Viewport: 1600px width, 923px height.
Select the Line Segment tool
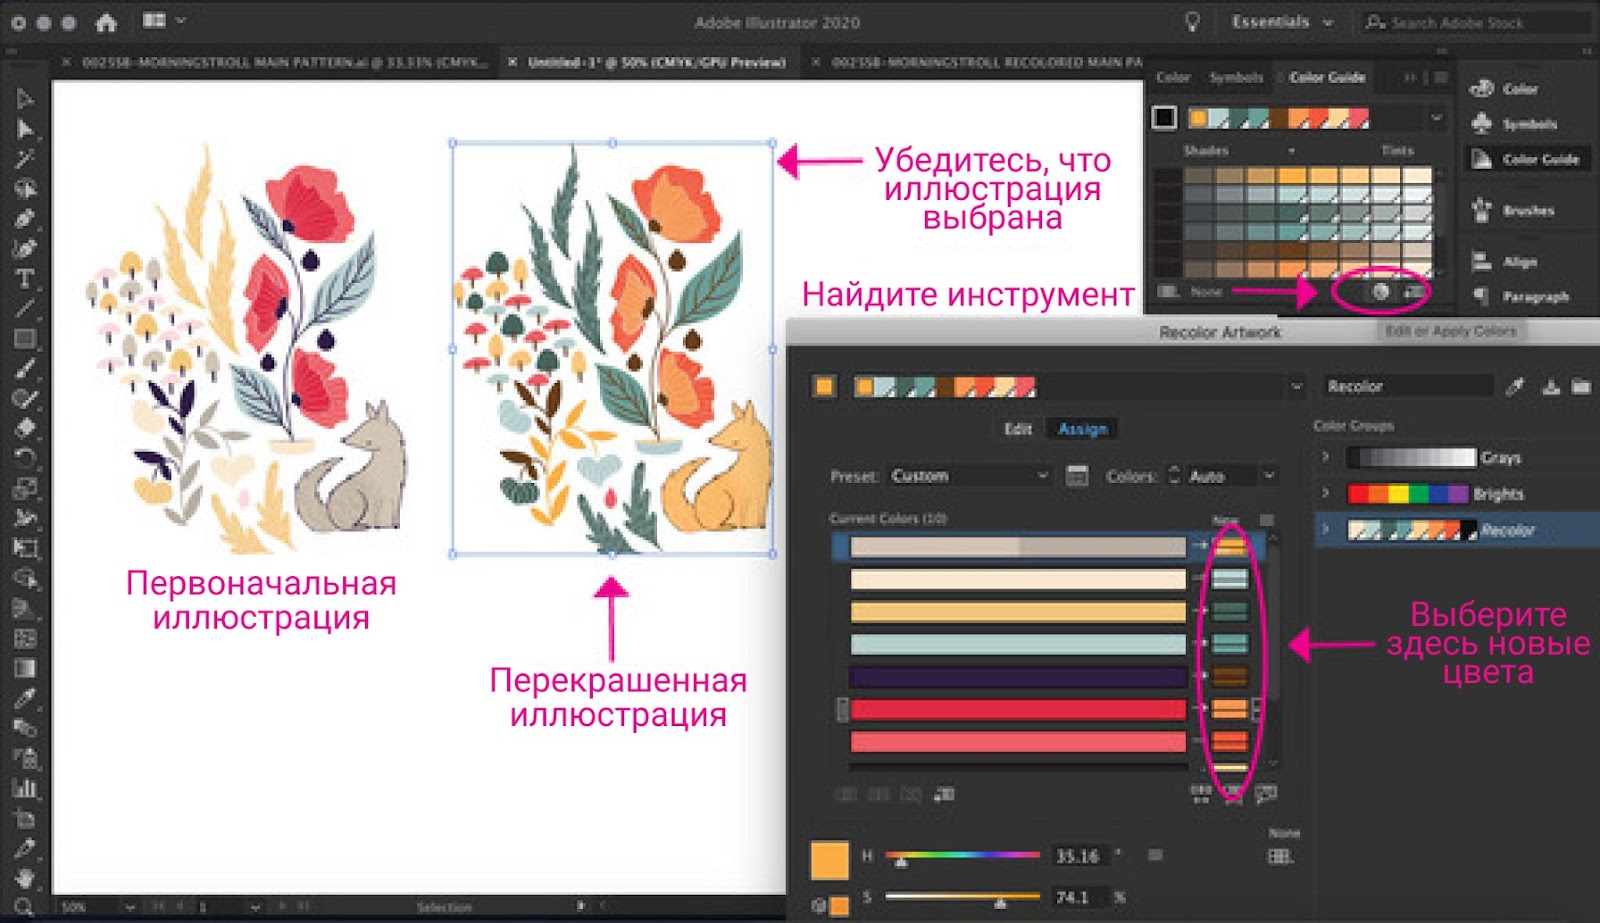click(25, 308)
